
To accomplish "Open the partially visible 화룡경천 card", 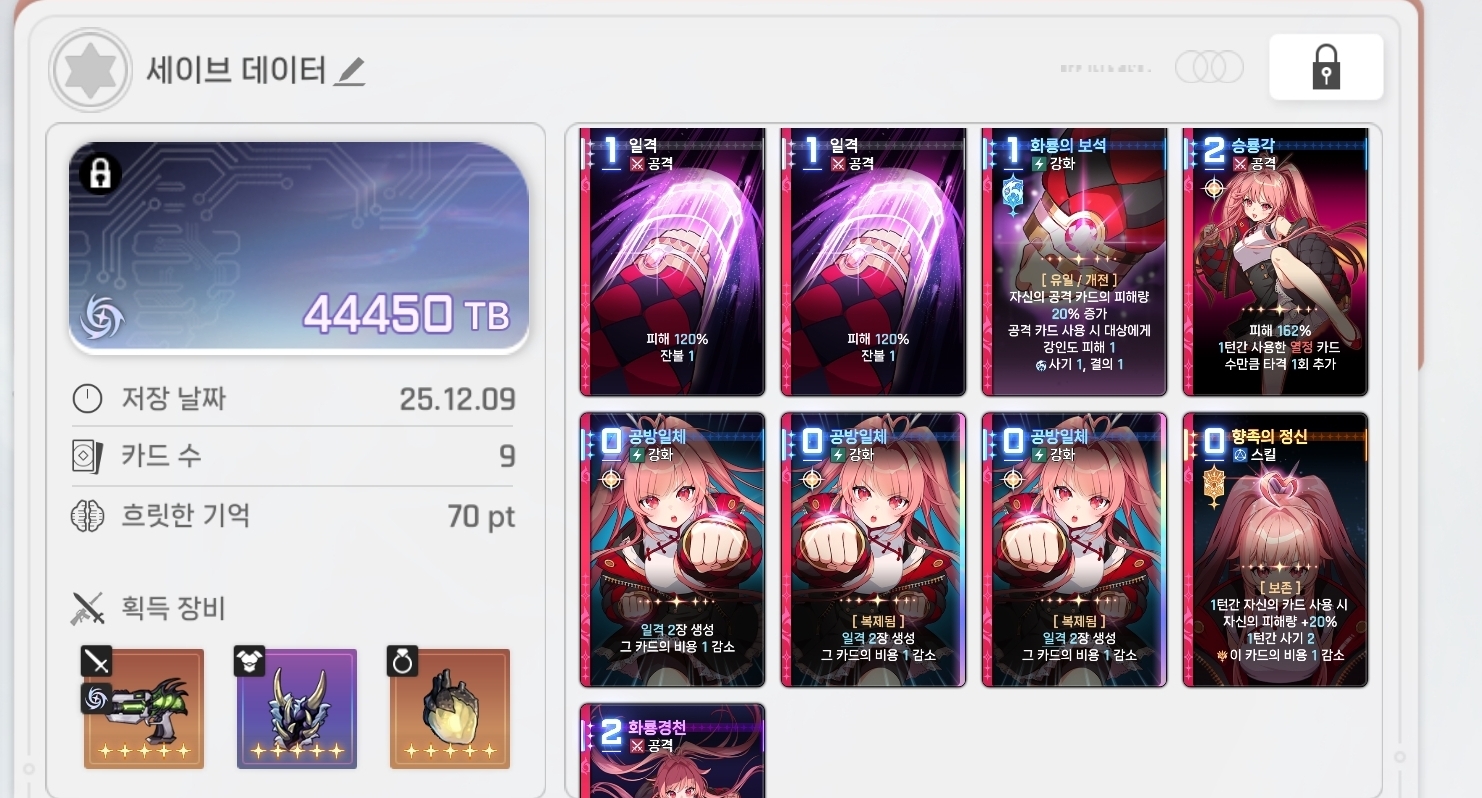I will coord(673,751).
